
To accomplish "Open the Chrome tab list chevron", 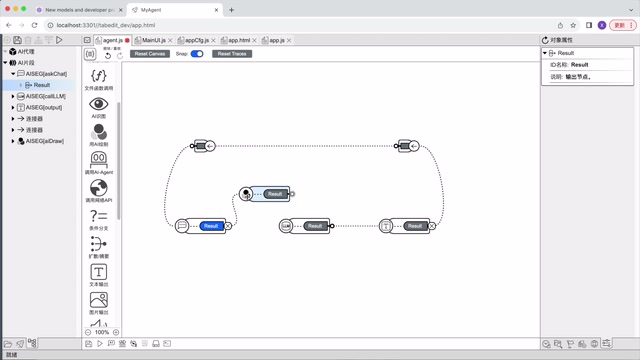I will click(x=631, y=10).
